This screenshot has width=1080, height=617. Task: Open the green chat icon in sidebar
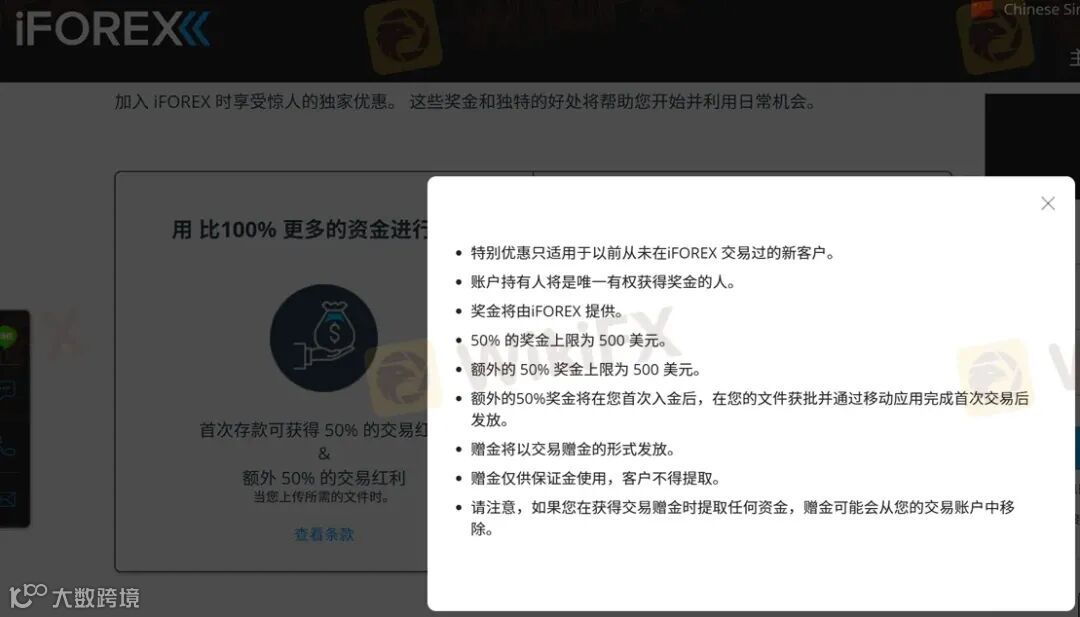coord(7,337)
